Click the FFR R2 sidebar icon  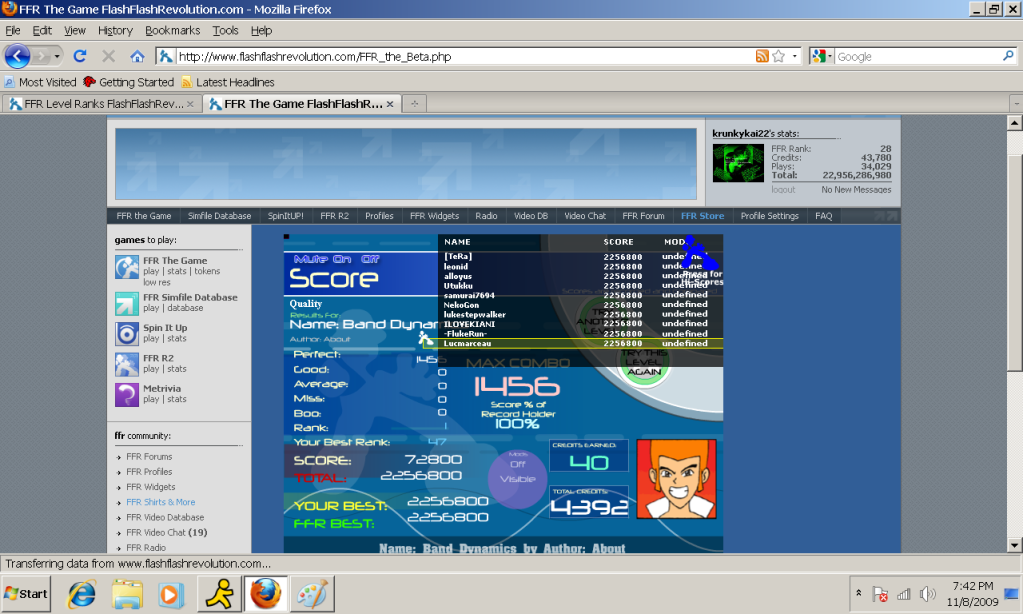point(127,364)
